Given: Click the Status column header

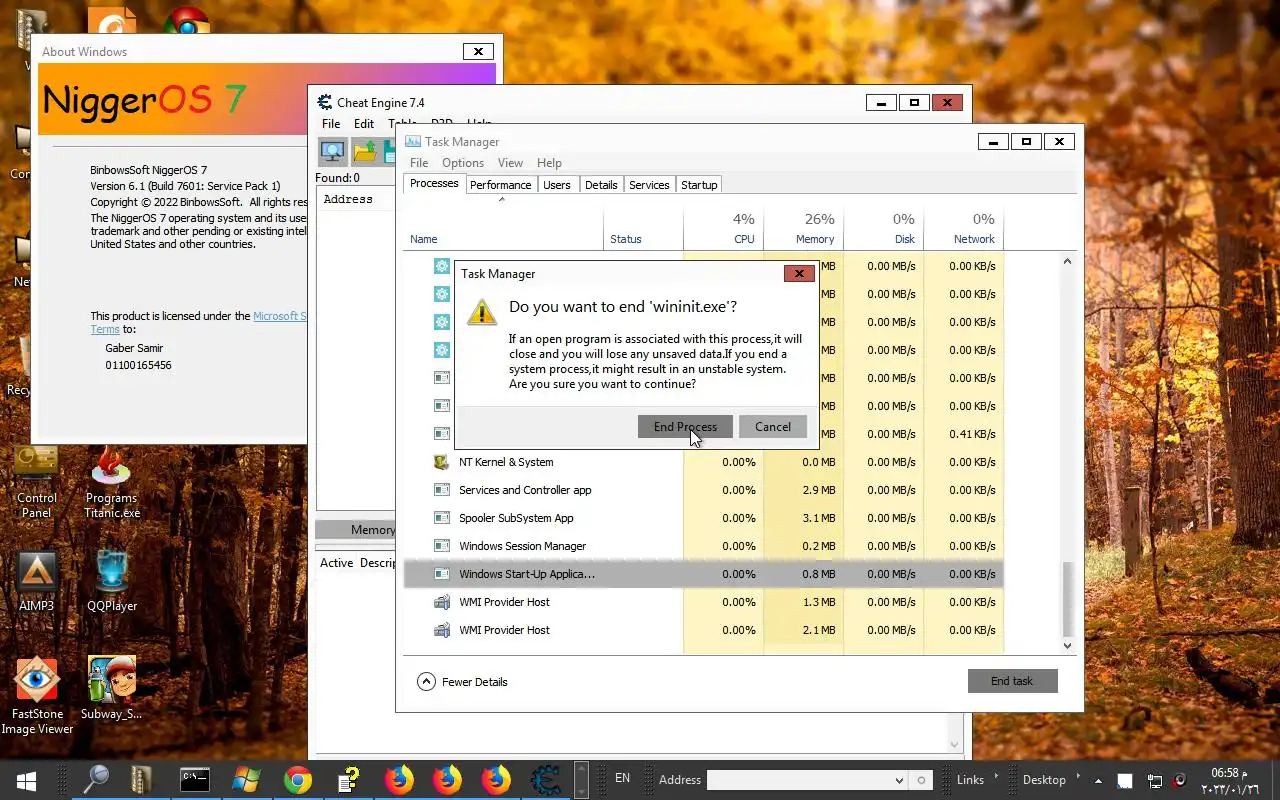Looking at the screenshot, I should (x=643, y=229).
